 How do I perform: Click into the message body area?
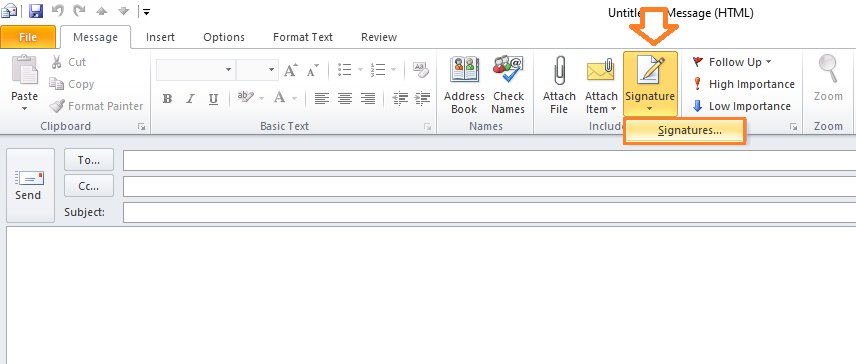(x=431, y=295)
